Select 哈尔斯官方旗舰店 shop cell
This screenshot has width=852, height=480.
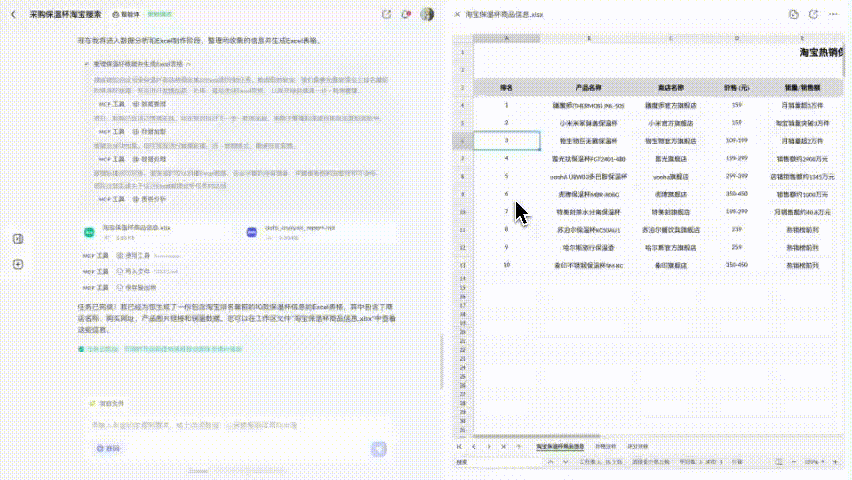671,248
